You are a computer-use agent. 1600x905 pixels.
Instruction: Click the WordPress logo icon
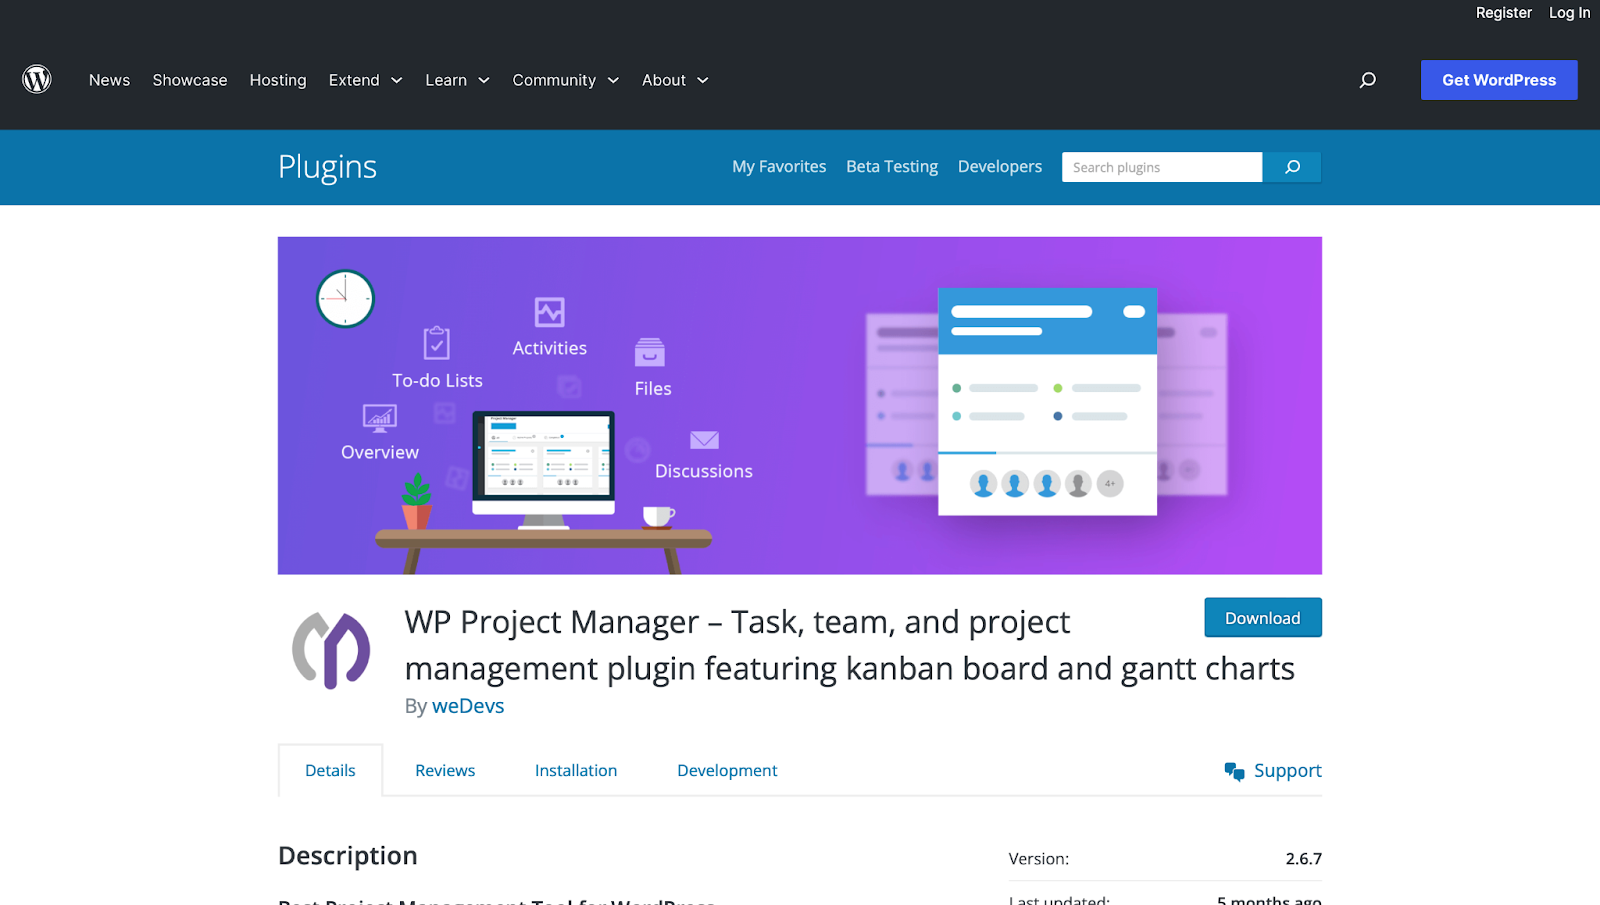click(37, 79)
